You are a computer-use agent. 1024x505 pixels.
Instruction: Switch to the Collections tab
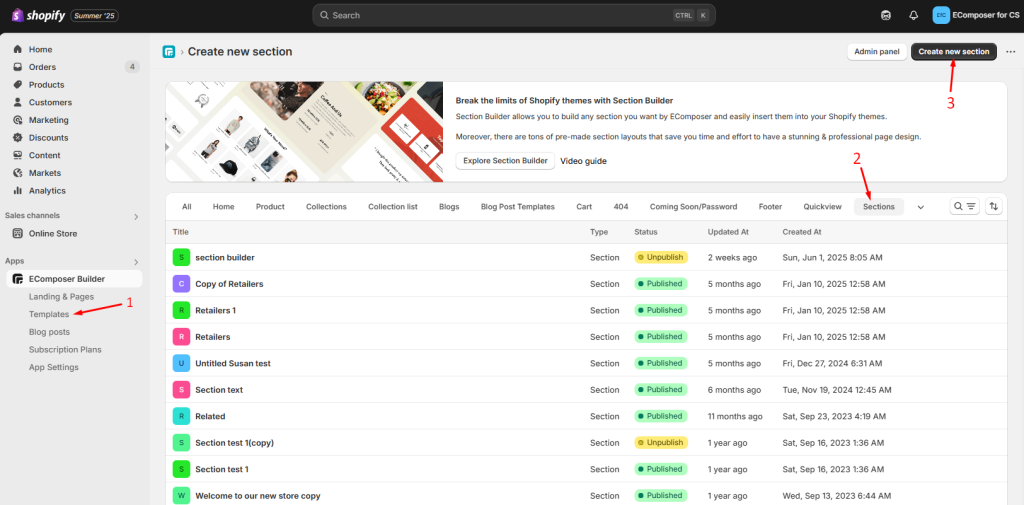coord(327,206)
